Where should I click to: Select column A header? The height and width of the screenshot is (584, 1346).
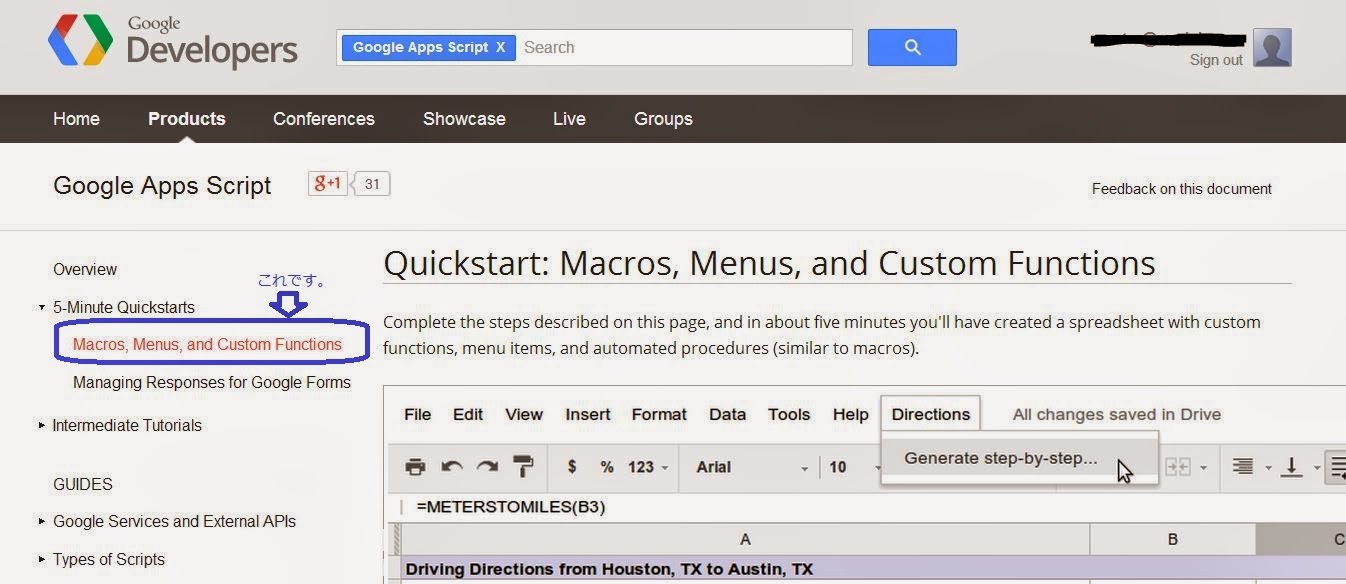[745, 540]
